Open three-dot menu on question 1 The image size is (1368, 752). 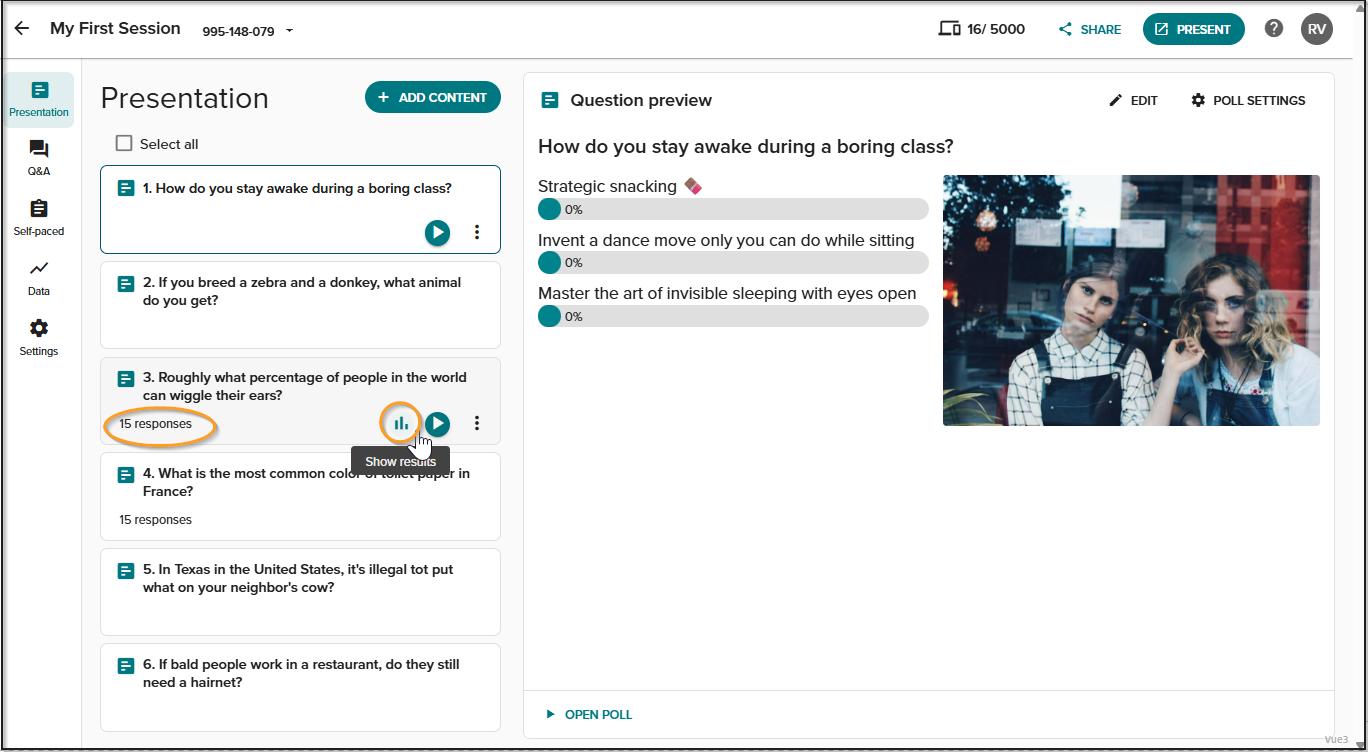click(477, 233)
